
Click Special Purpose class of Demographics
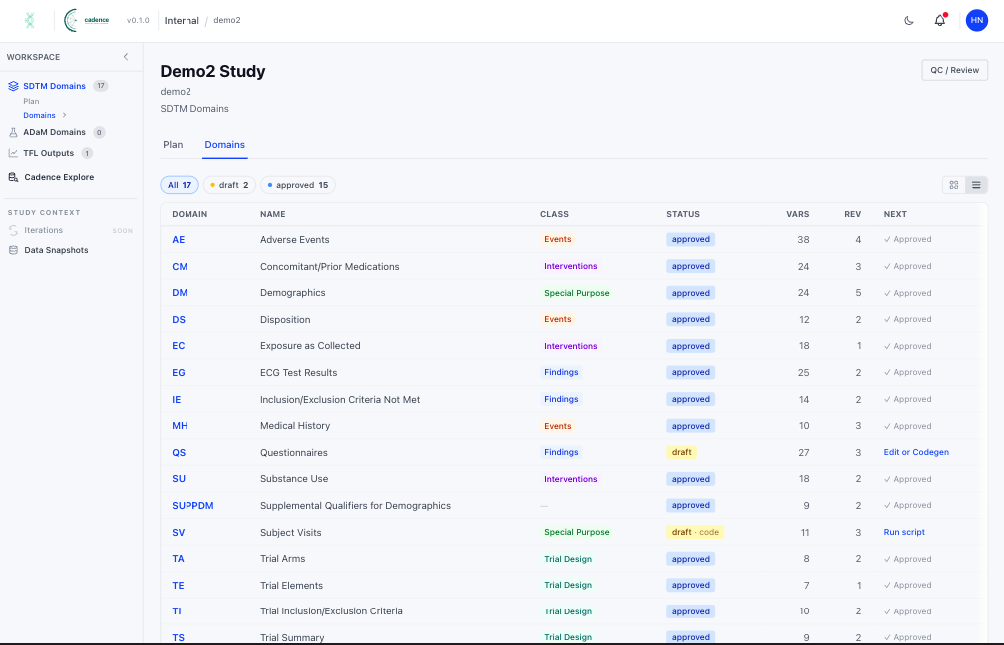coord(577,293)
